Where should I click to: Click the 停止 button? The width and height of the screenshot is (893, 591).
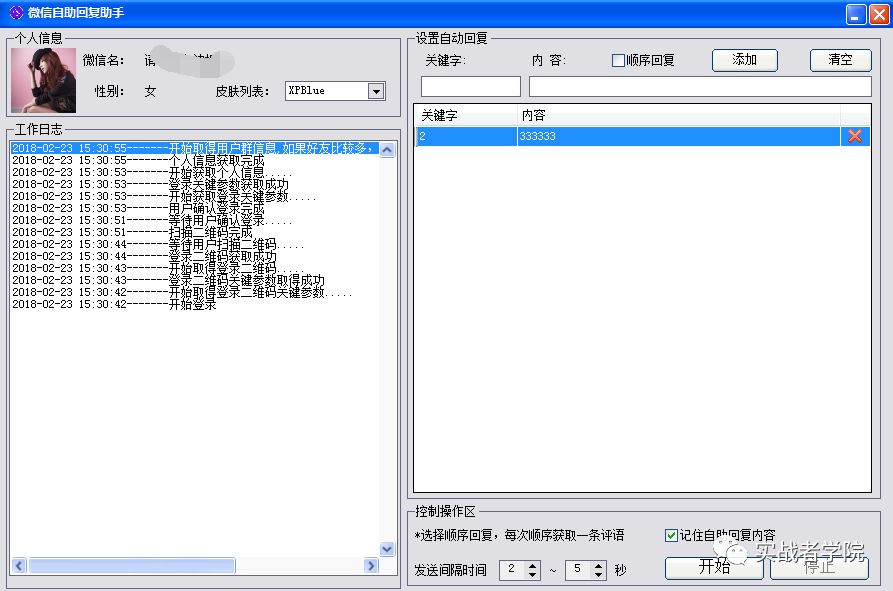click(x=819, y=568)
